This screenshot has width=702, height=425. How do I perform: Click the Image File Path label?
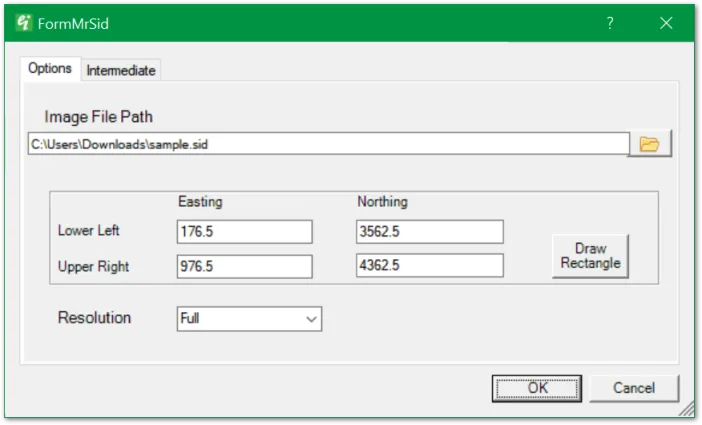(x=98, y=117)
